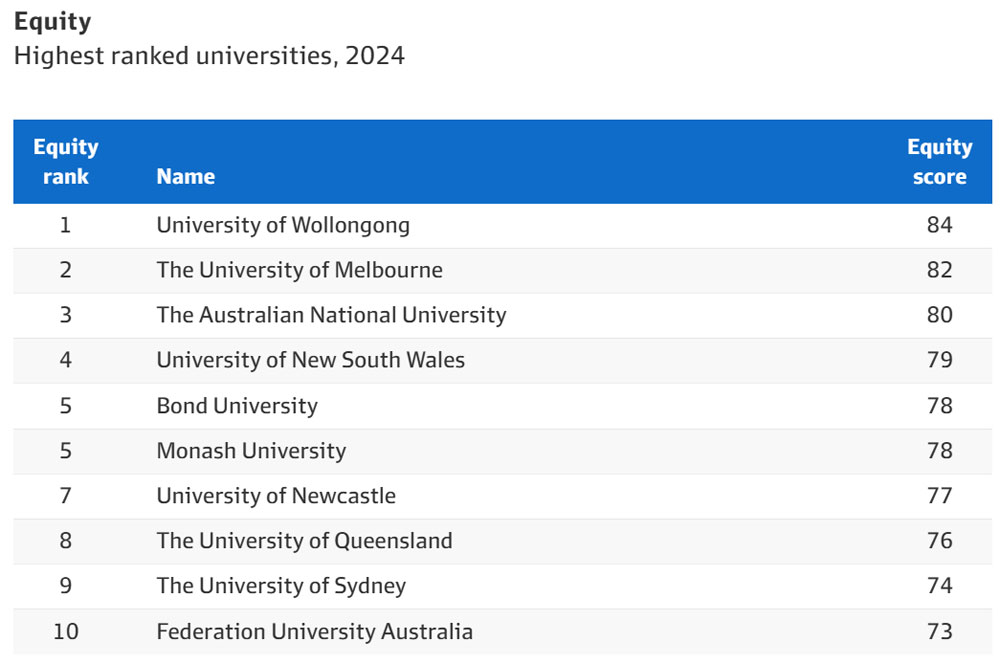Click the equity score 82 cell
Viewport: 1000px width, 664px height.
pos(939,270)
